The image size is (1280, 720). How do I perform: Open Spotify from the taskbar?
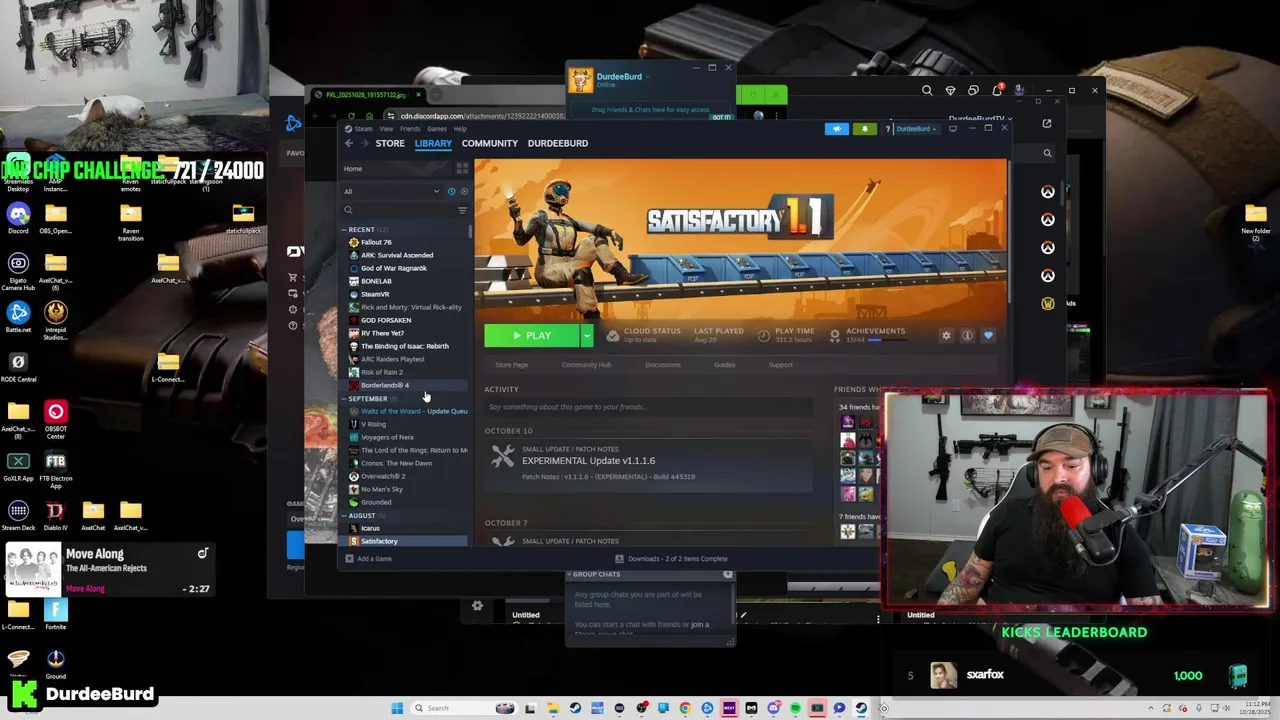(795, 708)
